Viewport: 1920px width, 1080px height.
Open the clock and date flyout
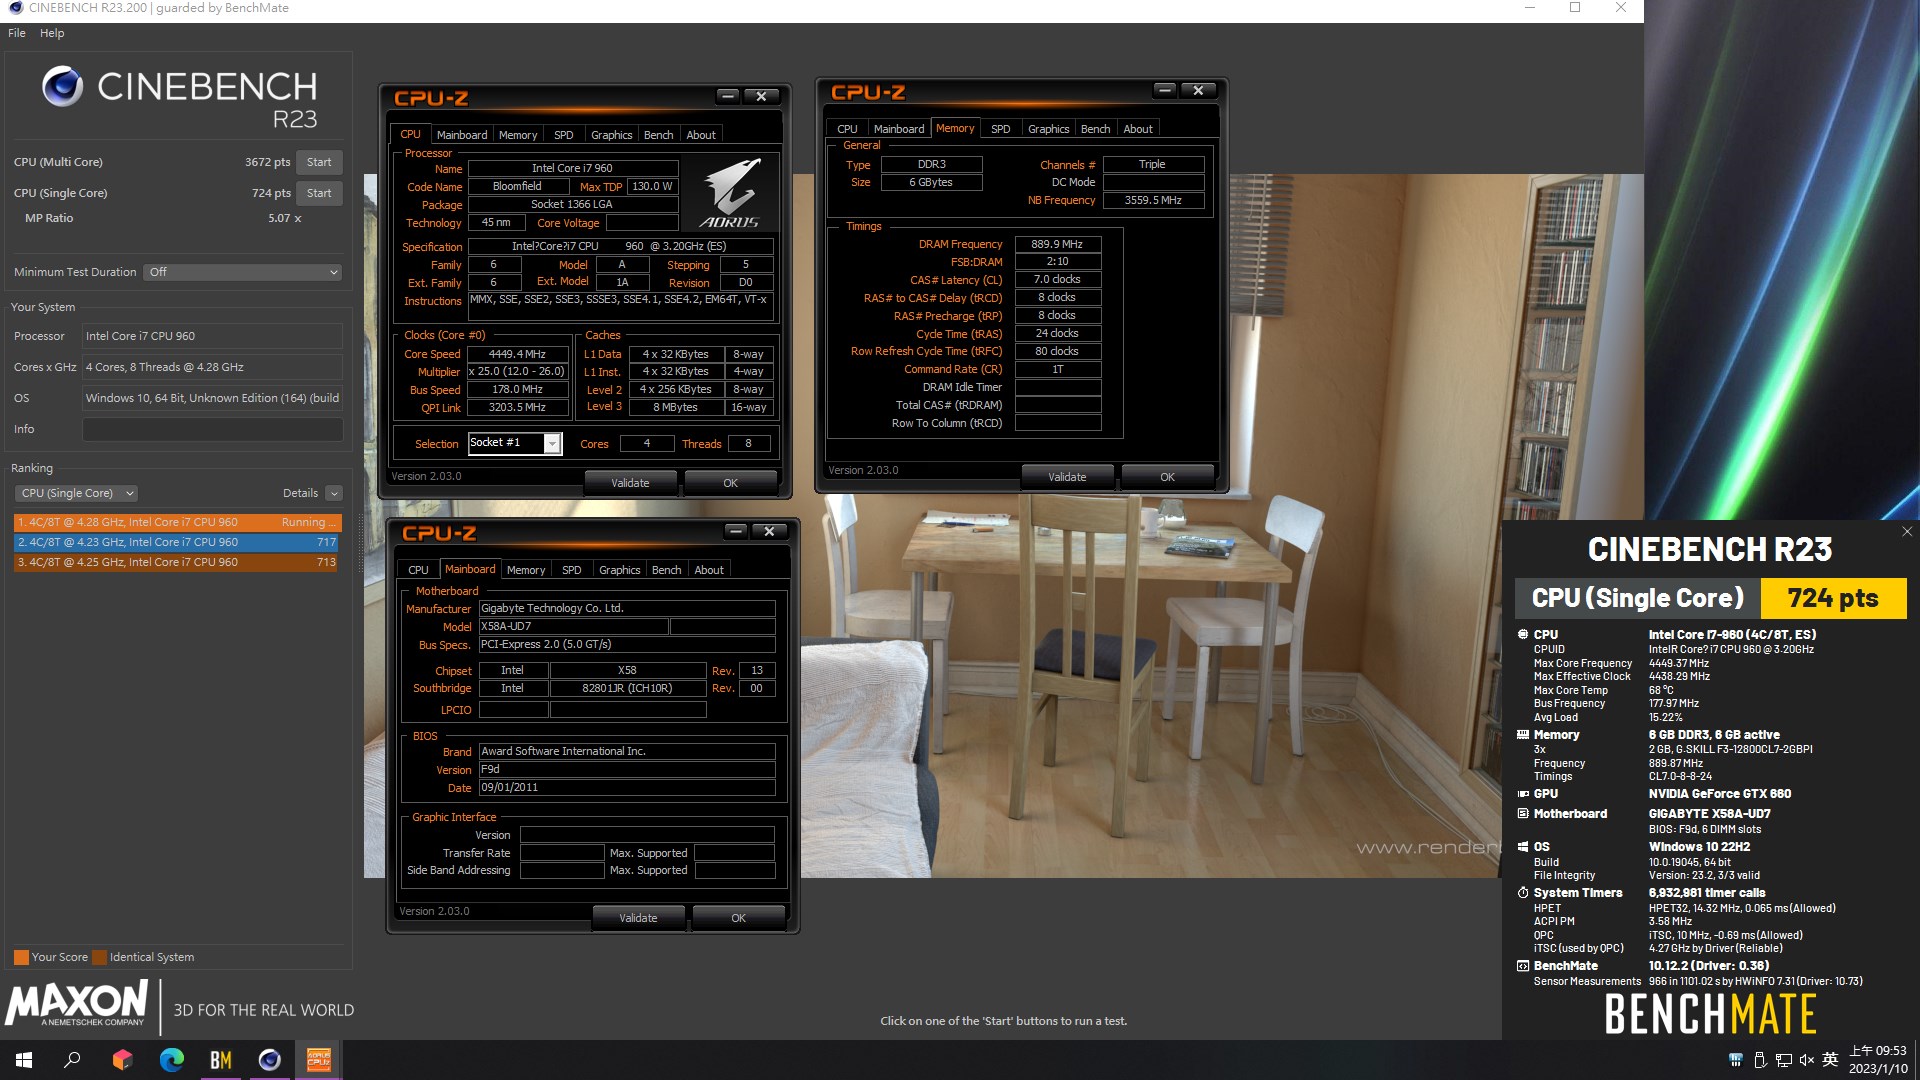(1878, 1060)
